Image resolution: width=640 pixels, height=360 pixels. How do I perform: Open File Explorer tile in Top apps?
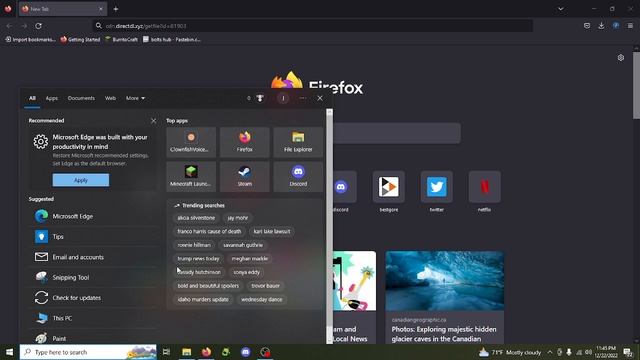pyautogui.click(x=298, y=142)
